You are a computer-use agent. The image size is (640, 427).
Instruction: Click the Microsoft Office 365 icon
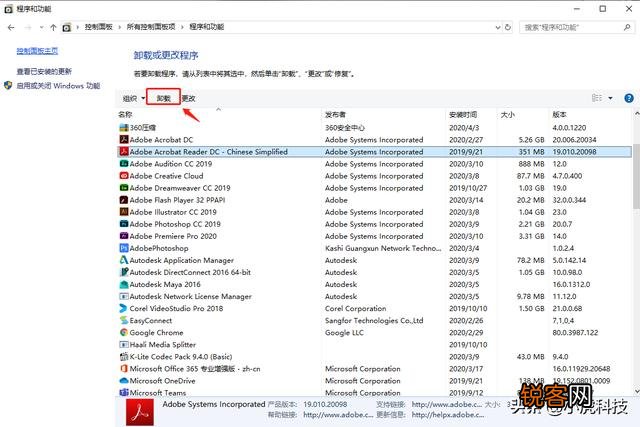click(x=124, y=369)
